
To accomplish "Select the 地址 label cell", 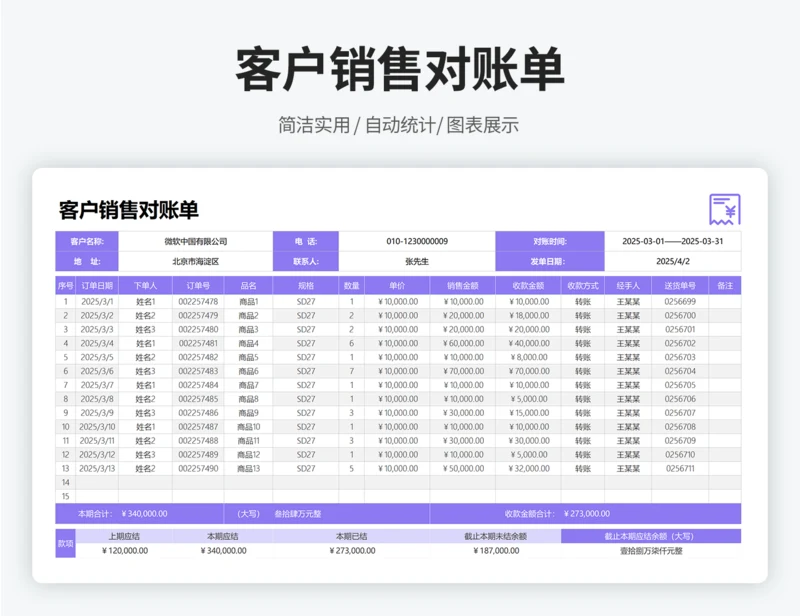I will click(87, 261).
